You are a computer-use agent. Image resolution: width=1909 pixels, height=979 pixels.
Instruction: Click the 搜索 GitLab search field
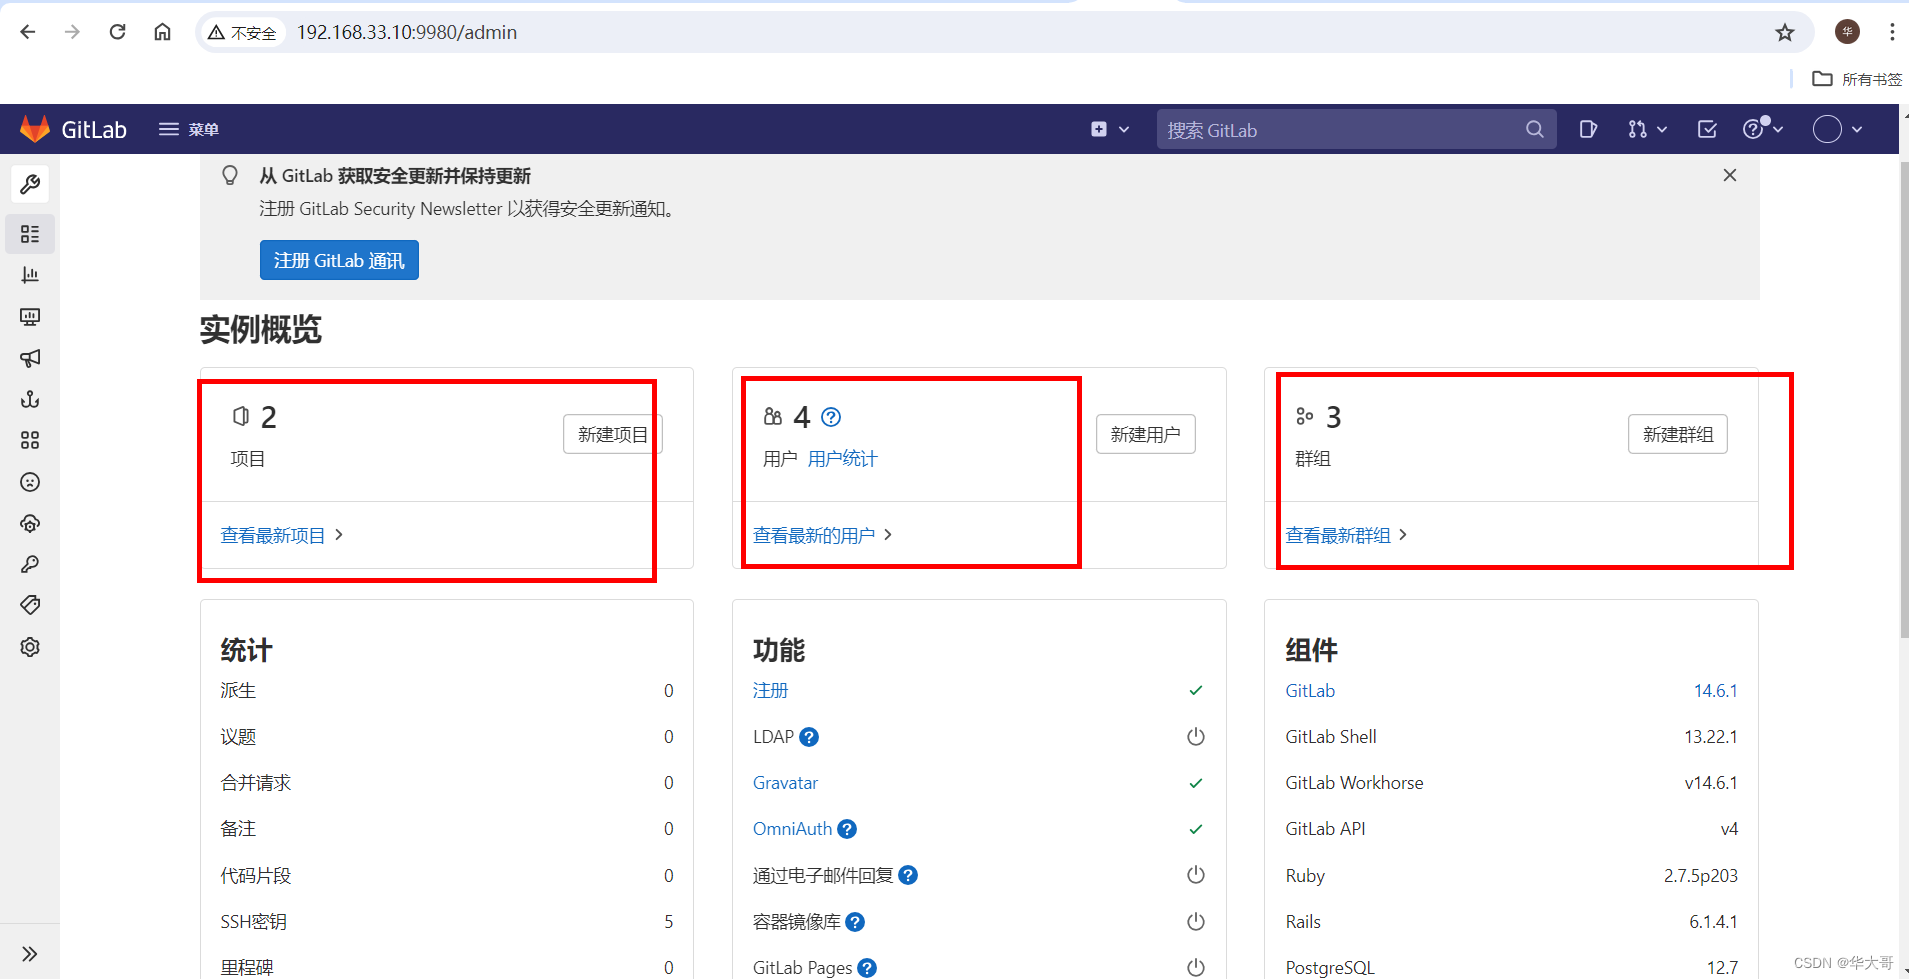click(x=1356, y=130)
